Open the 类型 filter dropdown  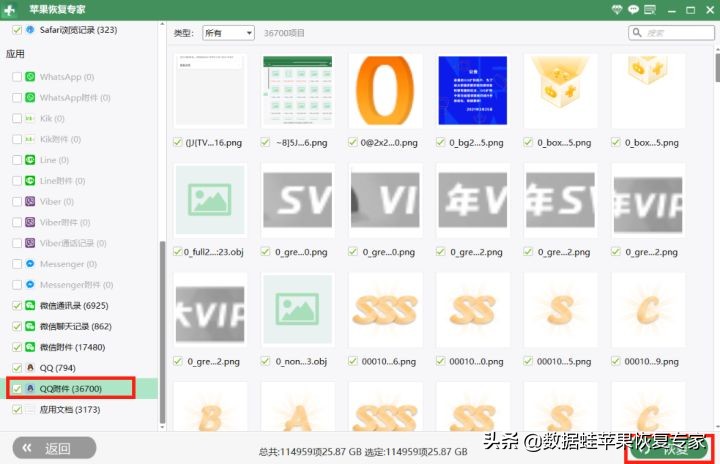[228, 33]
